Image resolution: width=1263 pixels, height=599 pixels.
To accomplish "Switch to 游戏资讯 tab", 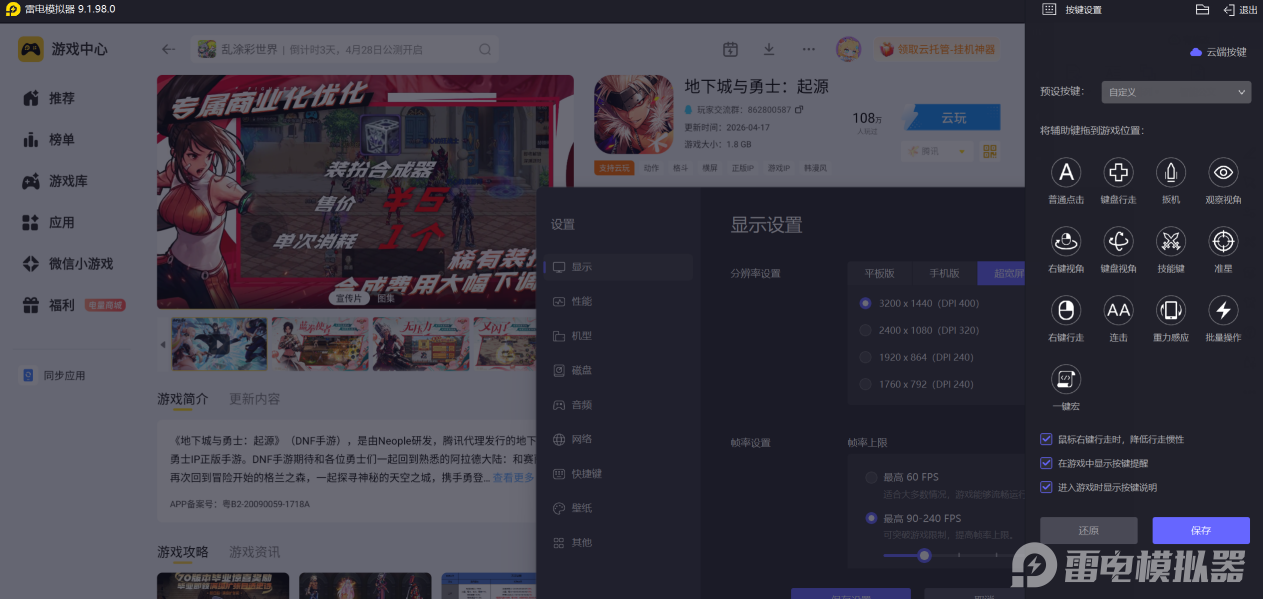I will click(254, 552).
